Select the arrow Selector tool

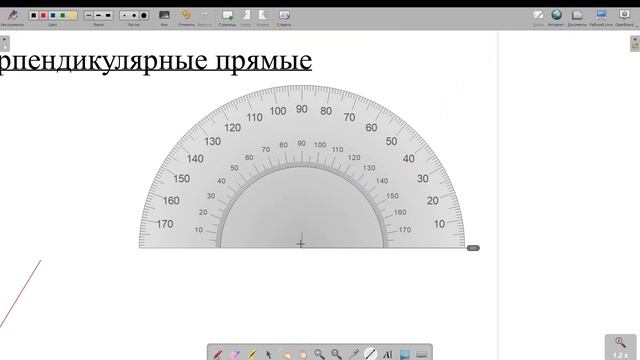pyautogui.click(x=269, y=354)
